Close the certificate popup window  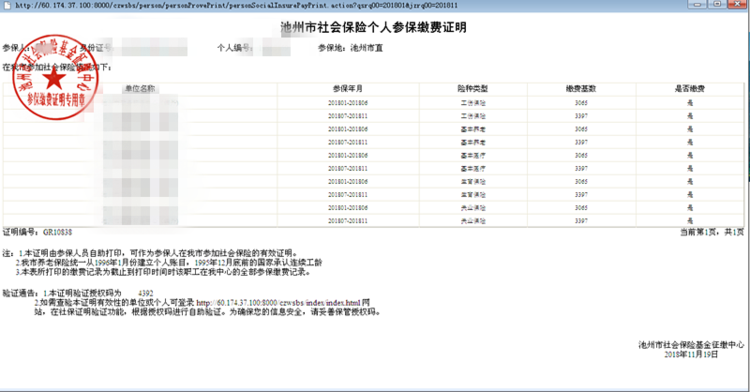point(738,4)
